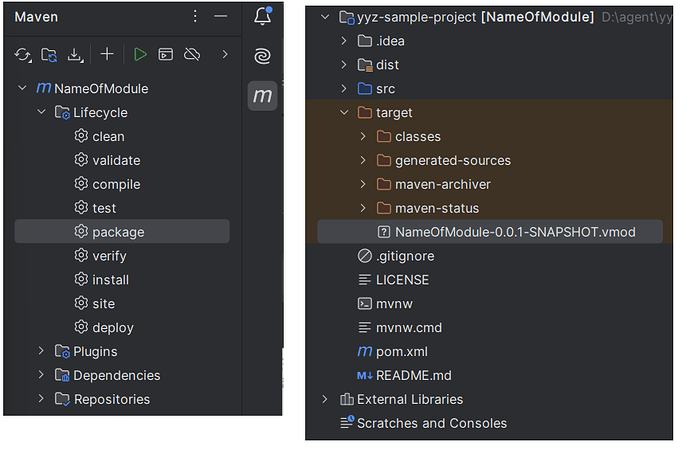Image resolution: width=690 pixels, height=450 pixels.
Task: Click the Maven icon beside pom.xml
Action: coord(365,351)
